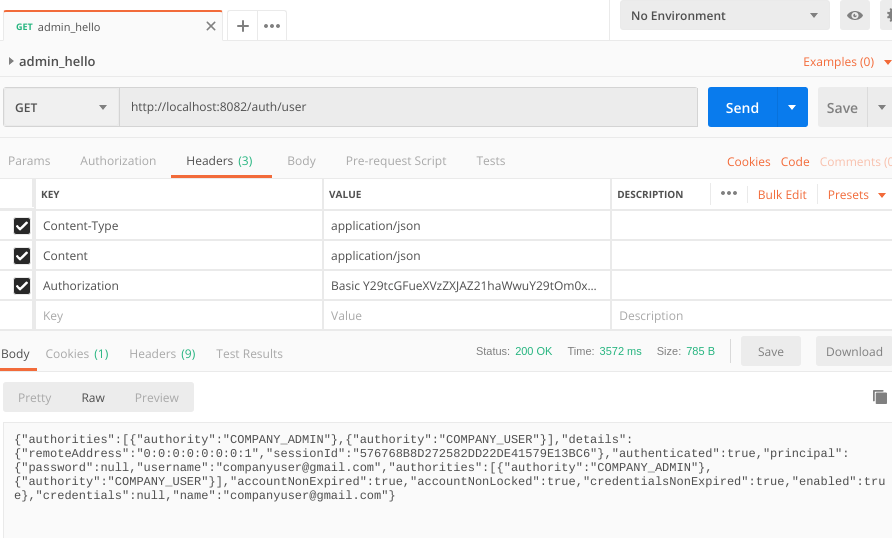Open the Examples (0) dropdown
The width and height of the screenshot is (892, 538).
coord(846,61)
